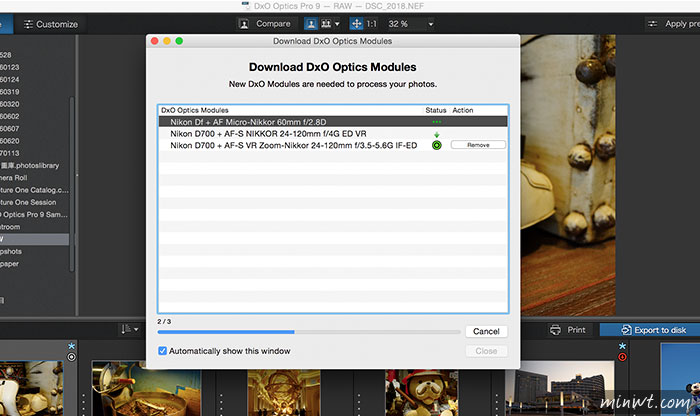Click the green installed circle status icon
Image resolution: width=700 pixels, height=416 pixels.
[437, 145]
